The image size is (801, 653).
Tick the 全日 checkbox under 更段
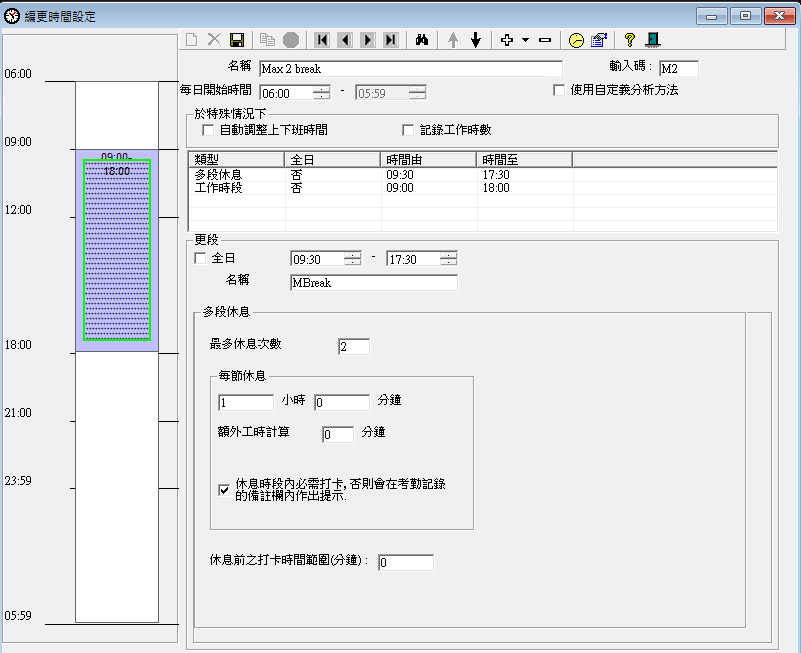coord(200,259)
